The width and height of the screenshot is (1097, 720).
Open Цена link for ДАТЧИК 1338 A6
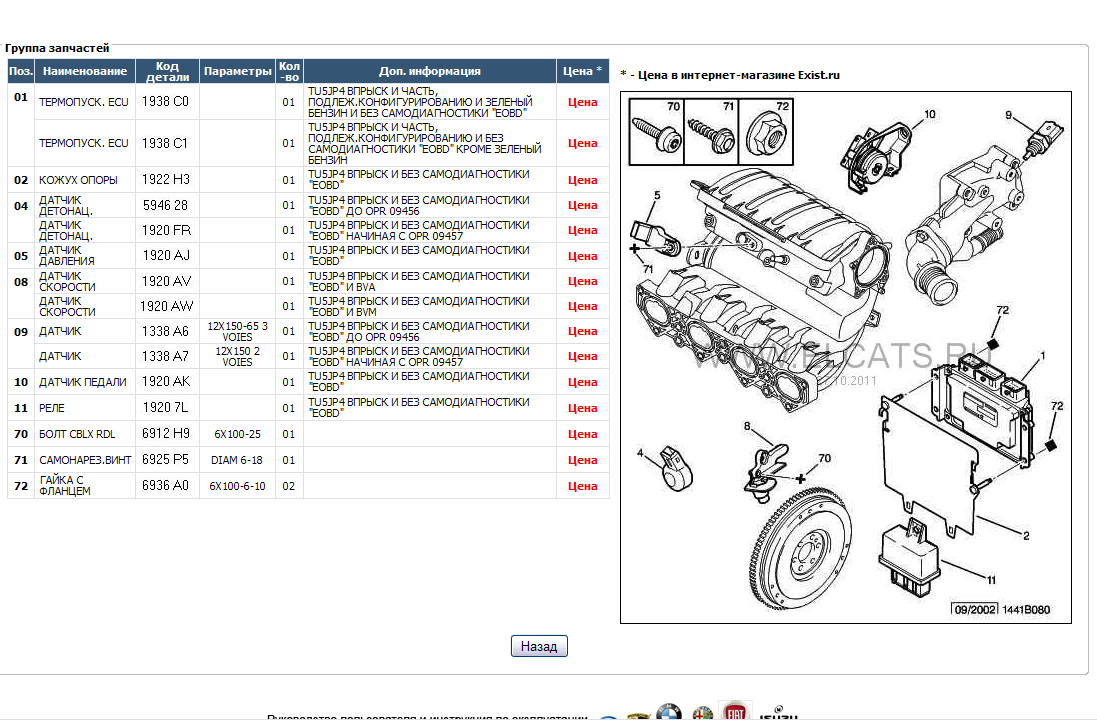(x=582, y=332)
